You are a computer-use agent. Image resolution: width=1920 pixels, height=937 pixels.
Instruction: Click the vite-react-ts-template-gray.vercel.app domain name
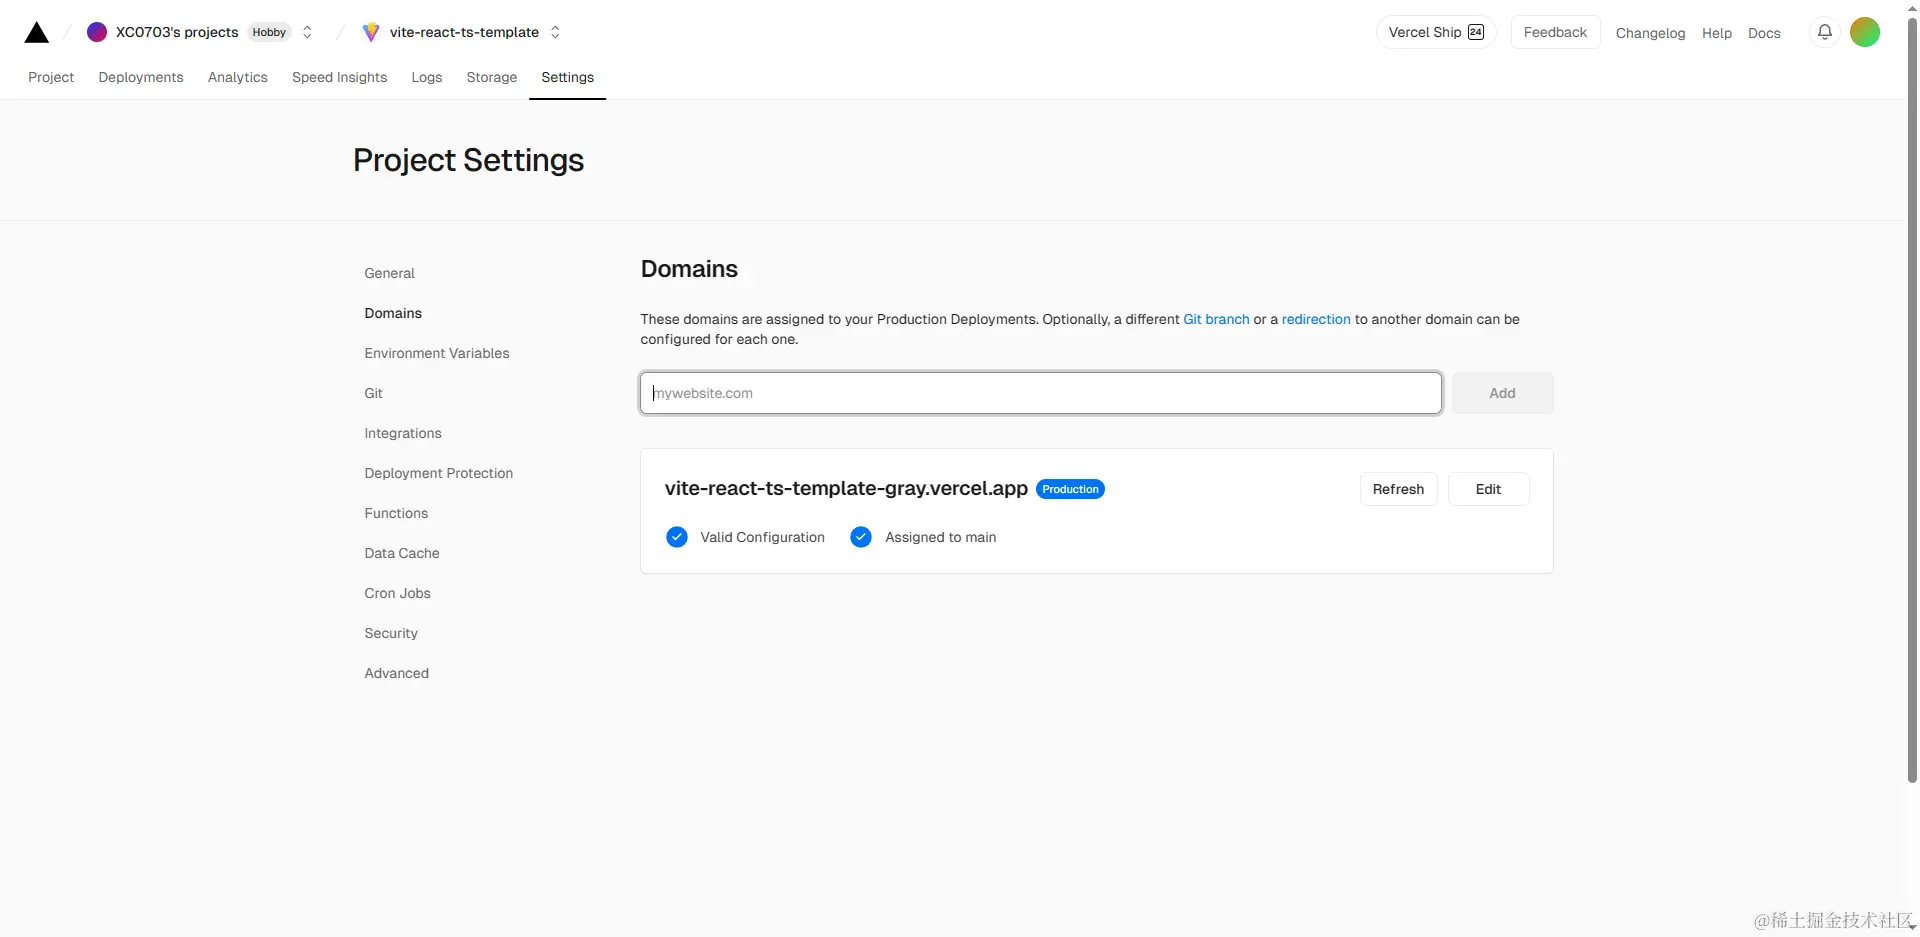point(846,488)
